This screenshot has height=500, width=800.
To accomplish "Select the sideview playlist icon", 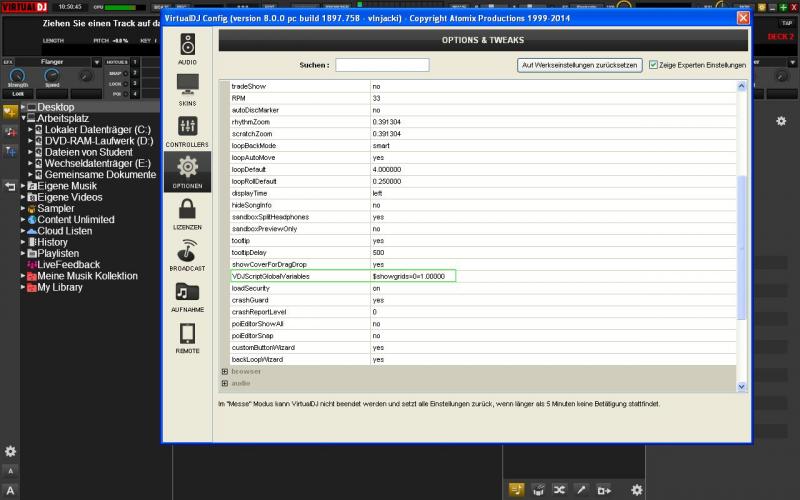I will (516, 490).
